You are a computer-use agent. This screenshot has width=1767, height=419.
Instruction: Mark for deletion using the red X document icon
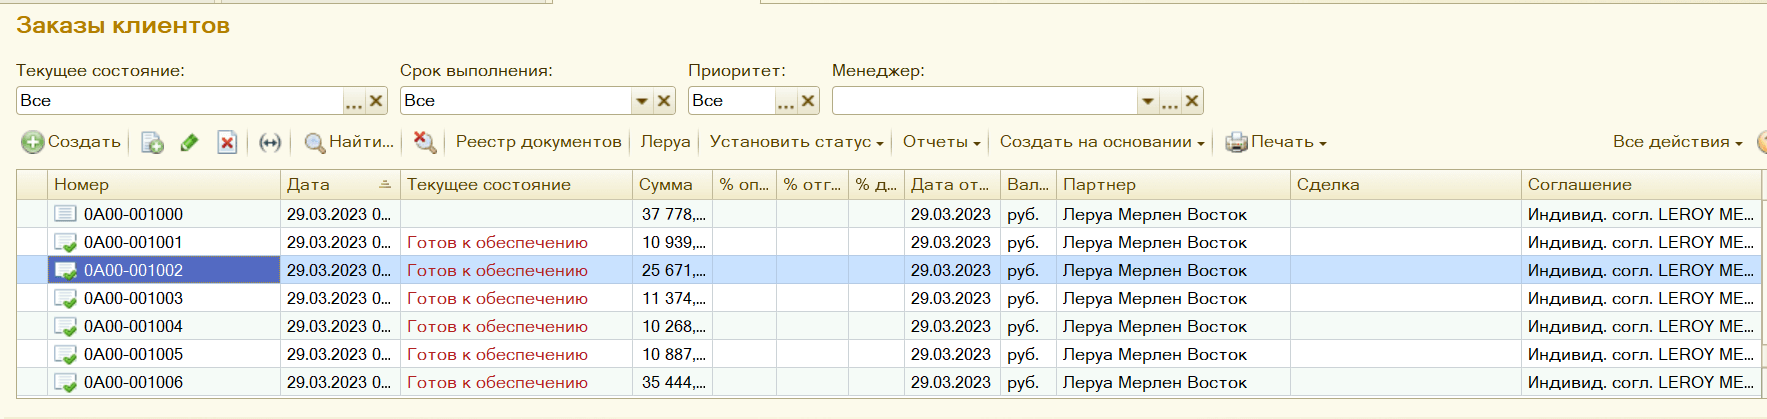[x=227, y=143]
